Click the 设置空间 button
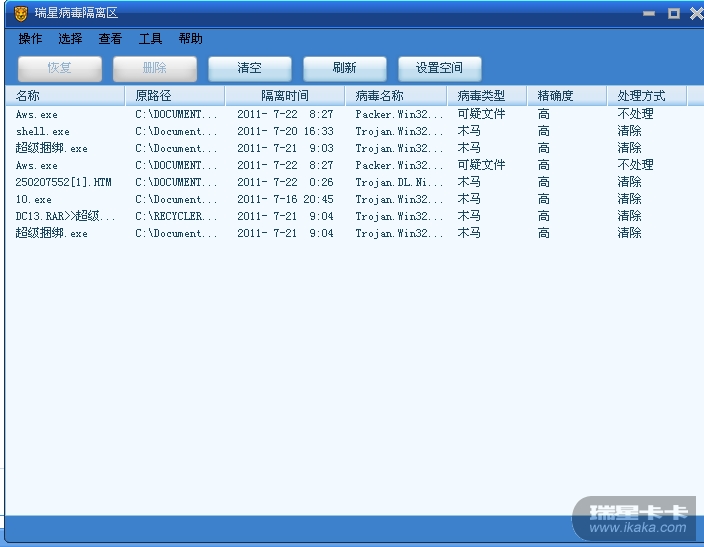Viewport: 704px width, 547px height. (x=440, y=68)
